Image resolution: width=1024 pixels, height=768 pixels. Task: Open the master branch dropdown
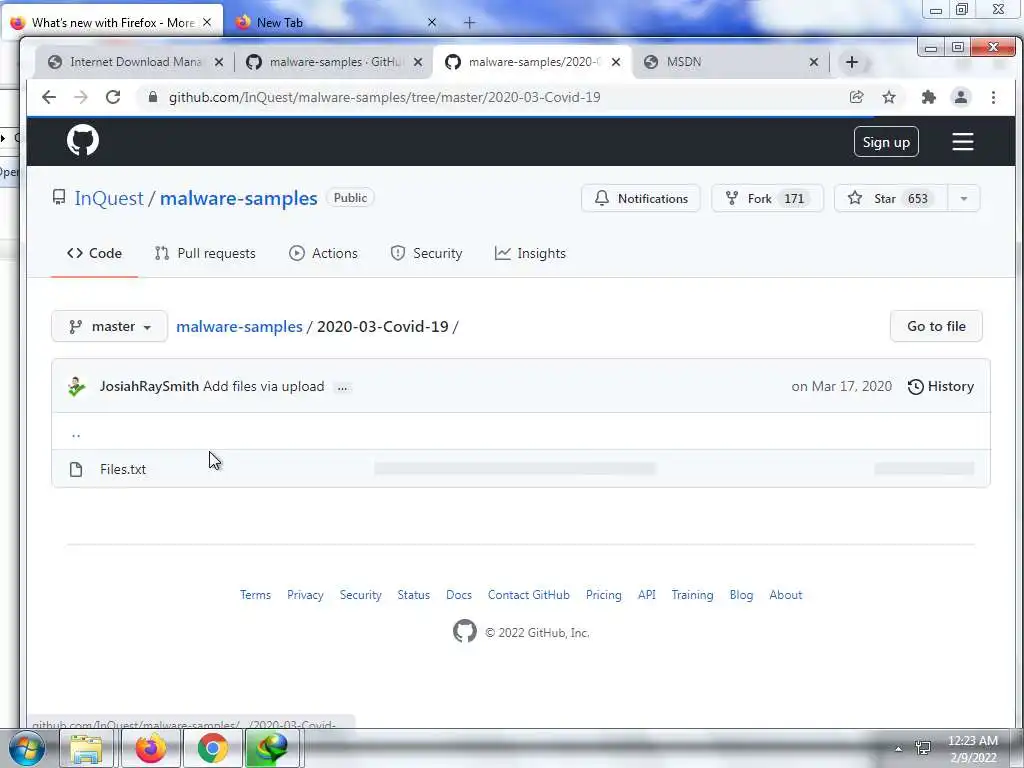coord(110,326)
